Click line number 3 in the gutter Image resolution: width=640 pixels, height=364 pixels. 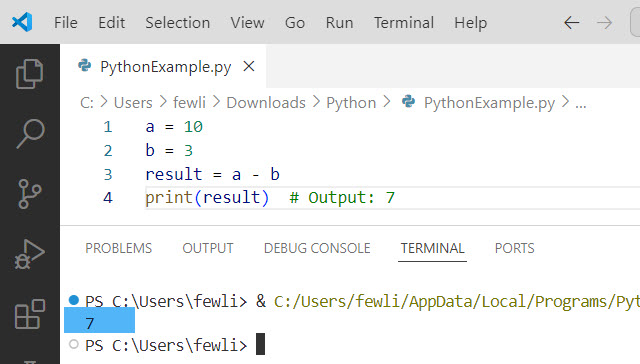pyautogui.click(x=108, y=174)
